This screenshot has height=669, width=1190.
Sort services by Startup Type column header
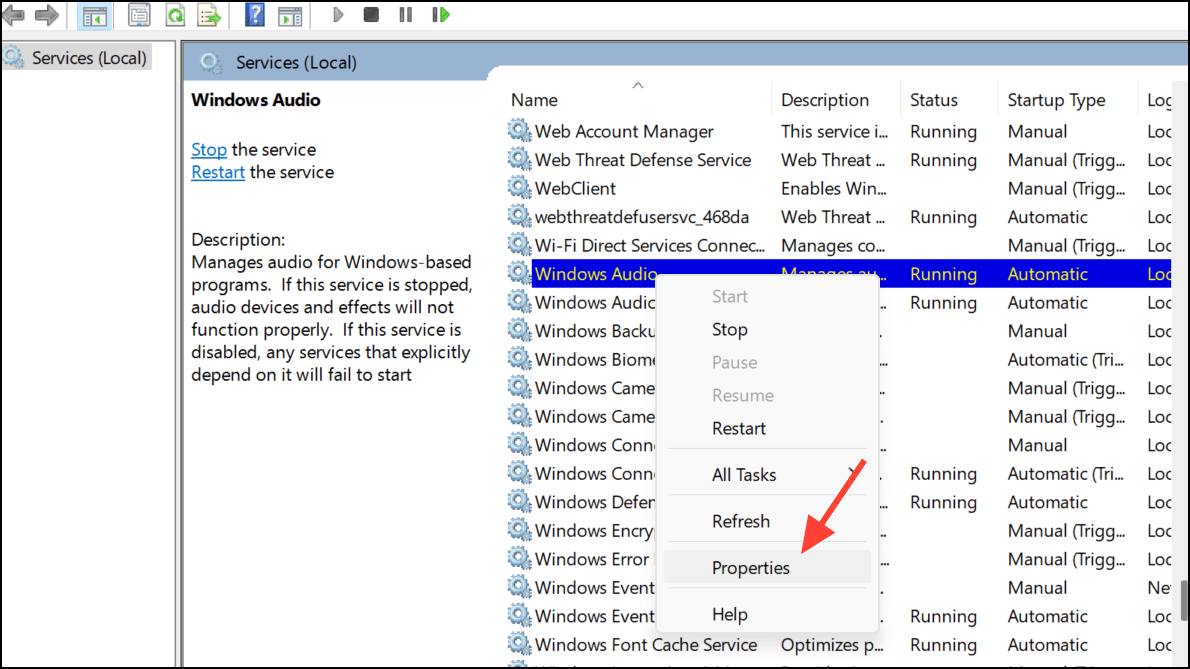[1056, 100]
